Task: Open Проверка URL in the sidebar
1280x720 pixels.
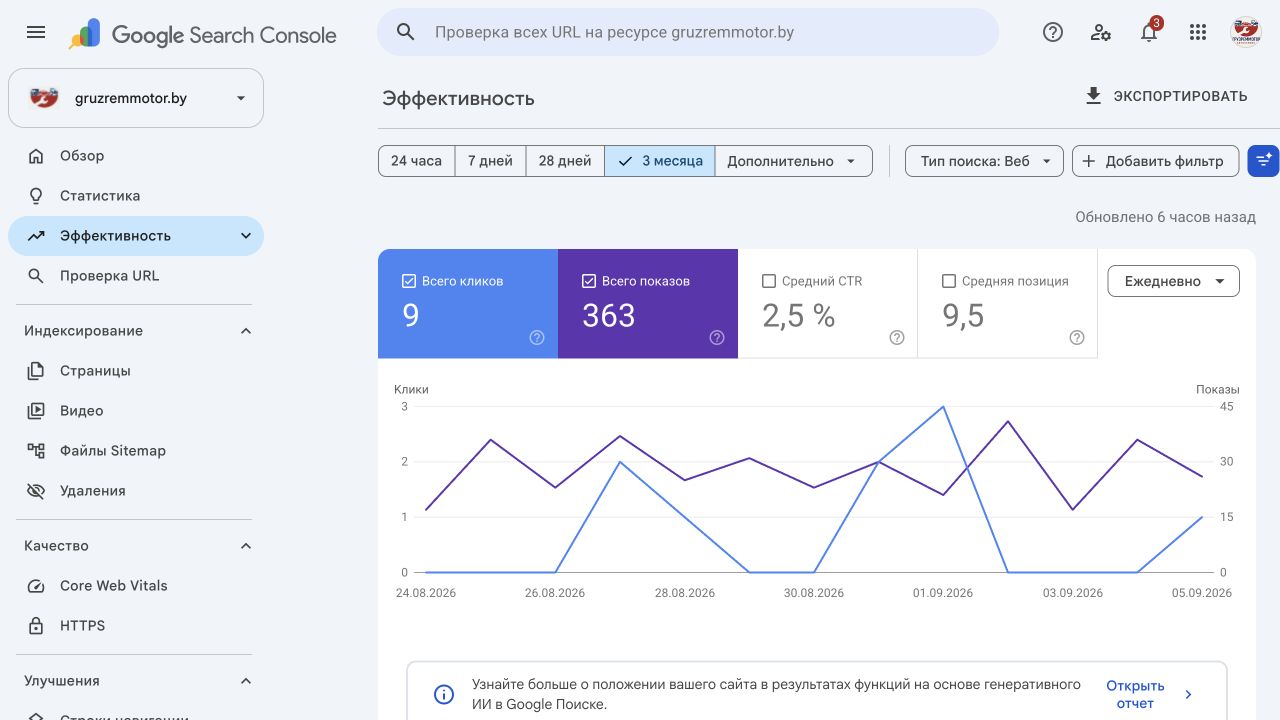Action: tap(136, 276)
